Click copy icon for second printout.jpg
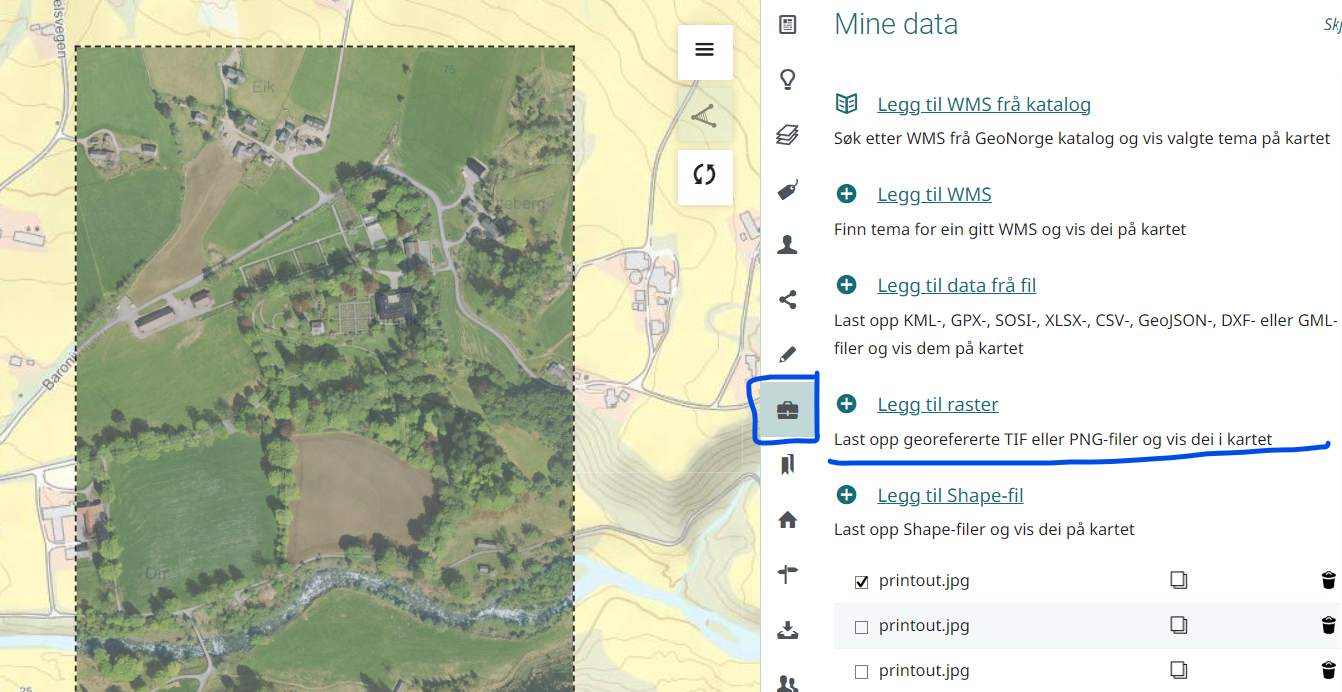Screen dimensions: 1342x692 (x=1179, y=625)
